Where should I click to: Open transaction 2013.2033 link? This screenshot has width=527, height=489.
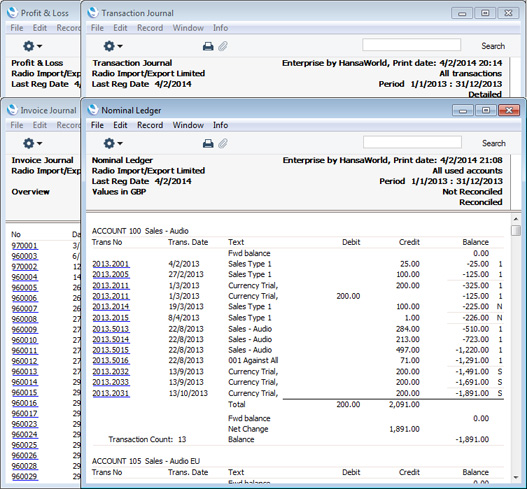point(111,382)
